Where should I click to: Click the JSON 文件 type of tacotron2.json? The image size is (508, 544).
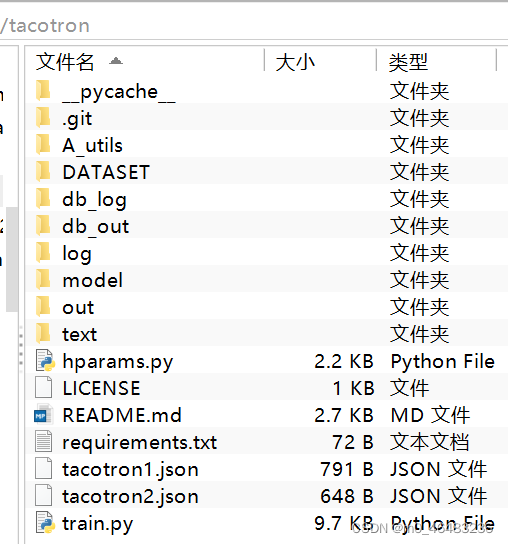click(x=439, y=496)
